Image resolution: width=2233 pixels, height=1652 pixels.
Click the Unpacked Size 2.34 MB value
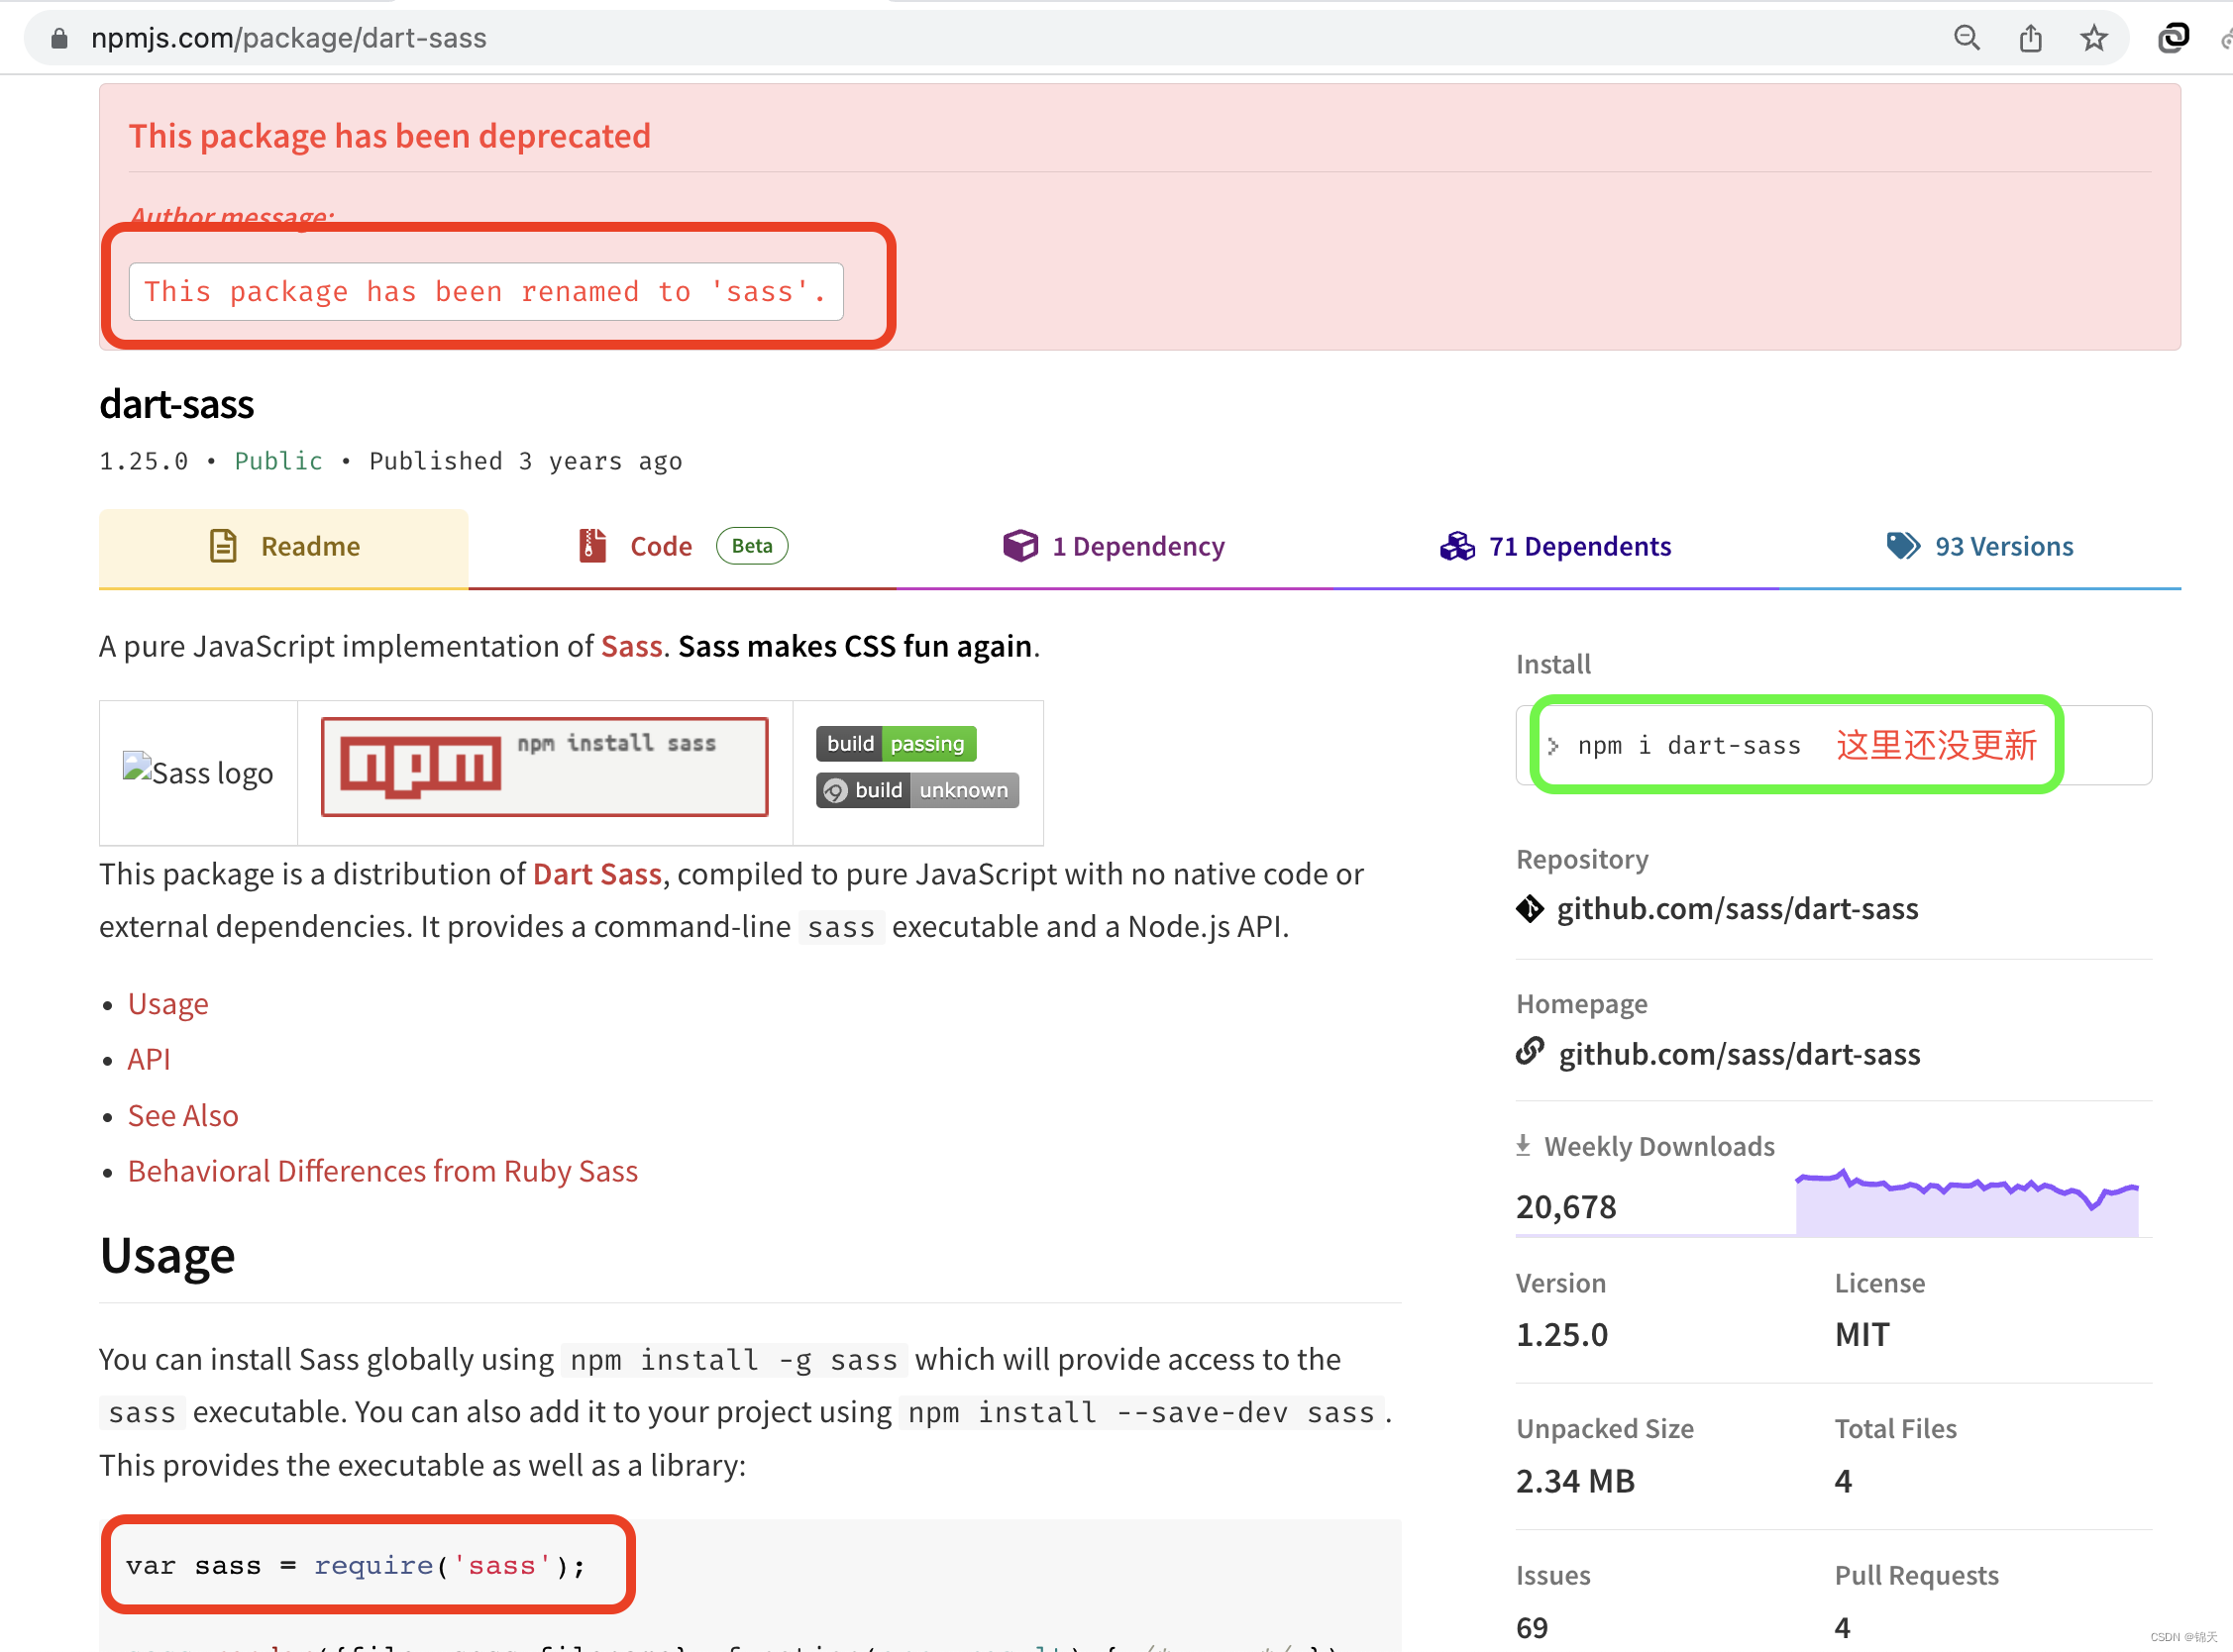1575,1480
